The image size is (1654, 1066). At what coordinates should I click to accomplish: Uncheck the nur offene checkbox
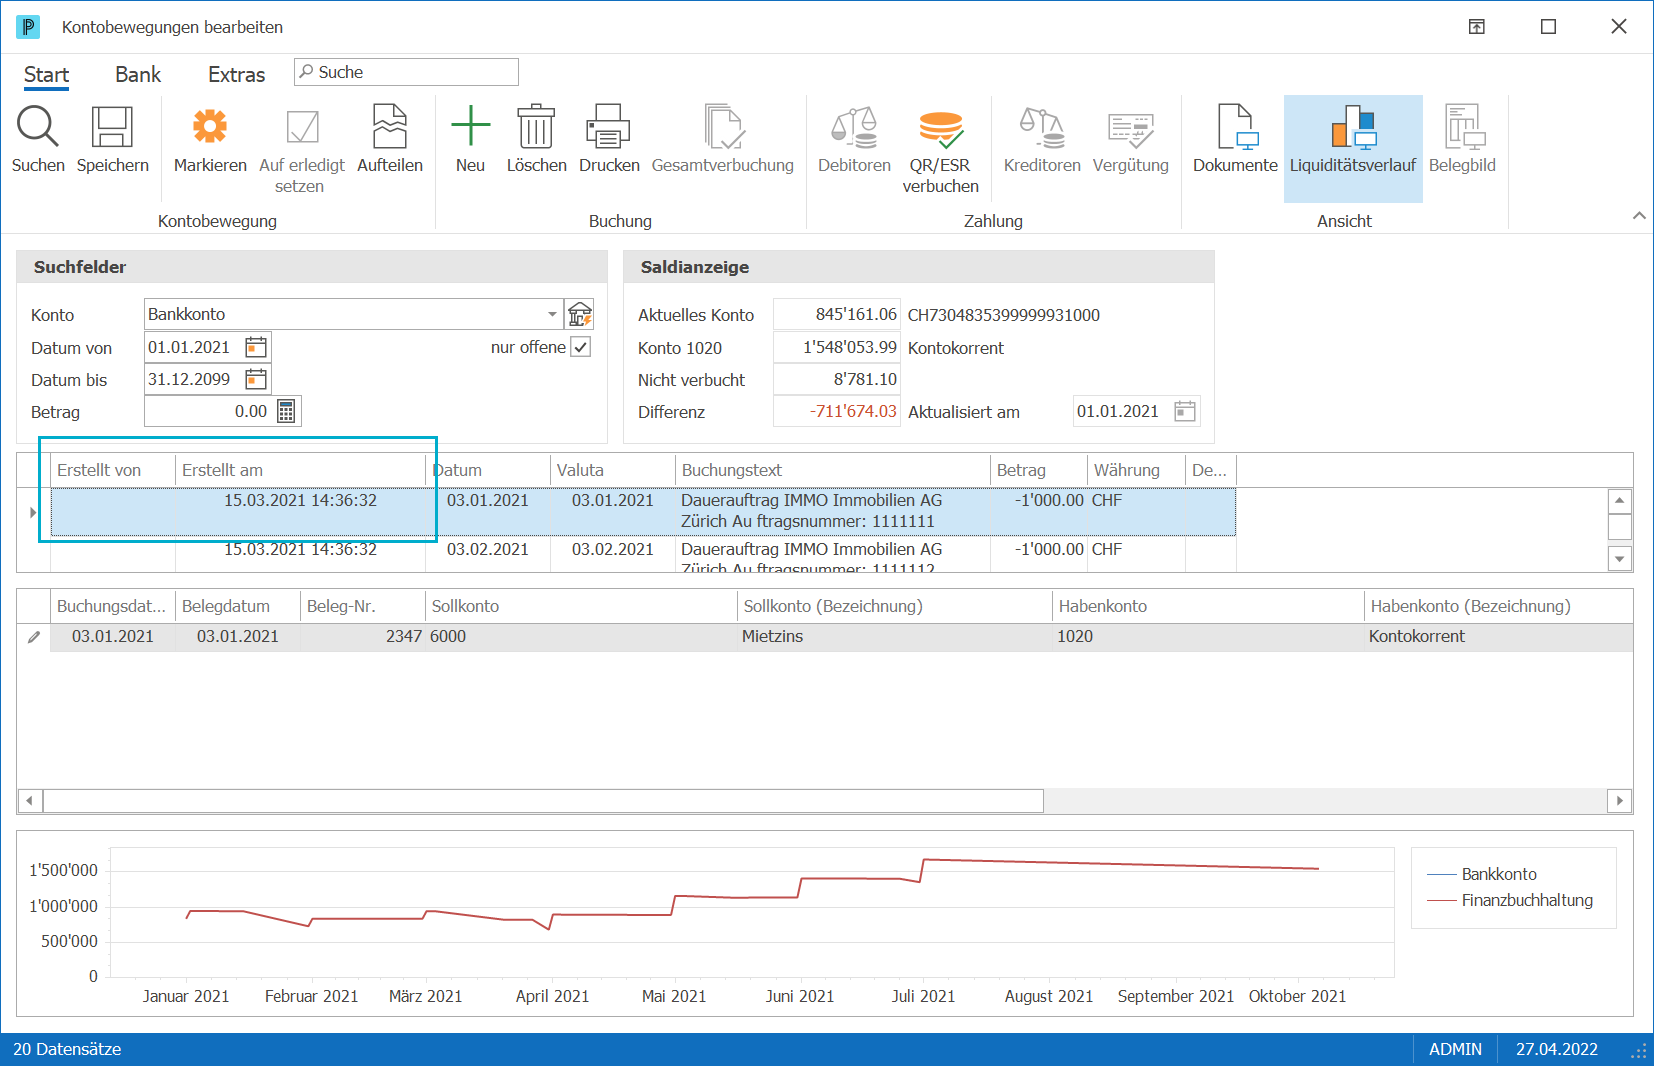tap(581, 347)
